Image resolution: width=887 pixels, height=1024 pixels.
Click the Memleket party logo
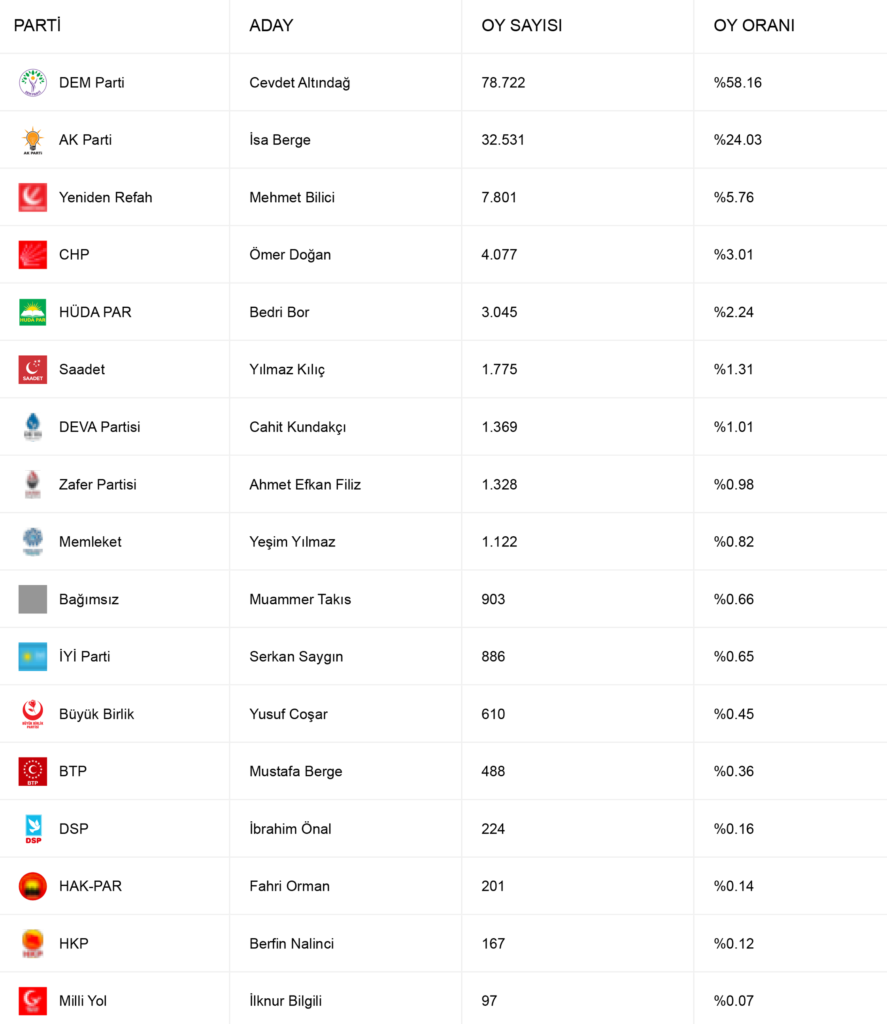[x=33, y=542]
